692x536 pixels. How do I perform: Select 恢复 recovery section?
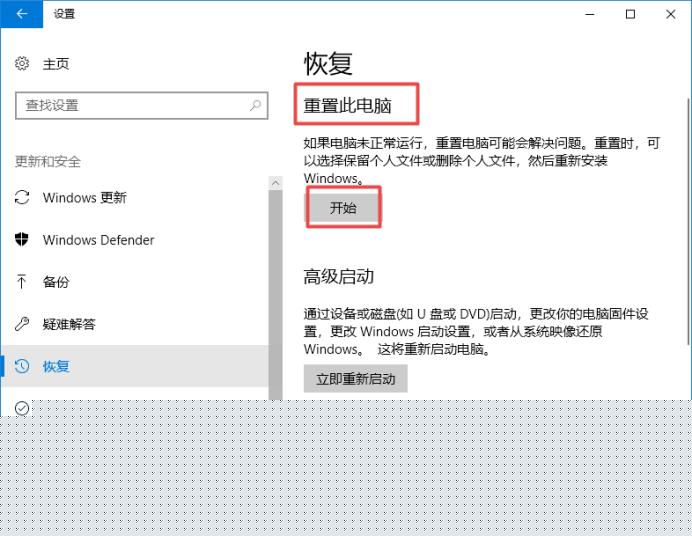tap(134, 366)
